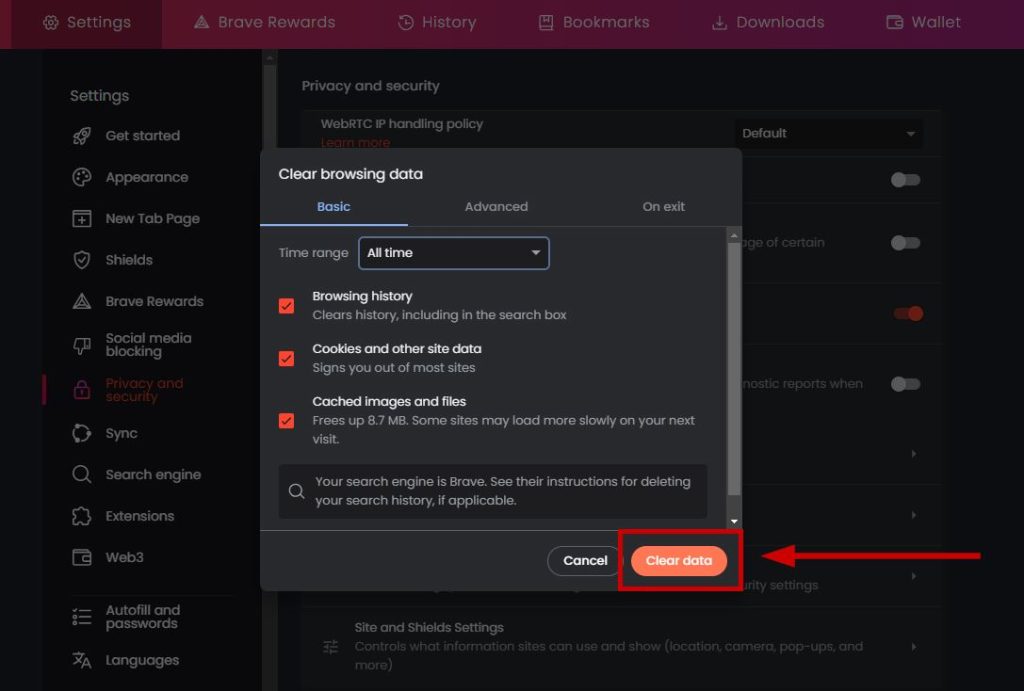Click the Cancel button
Viewport: 1024px width, 691px height.
pyautogui.click(x=585, y=561)
